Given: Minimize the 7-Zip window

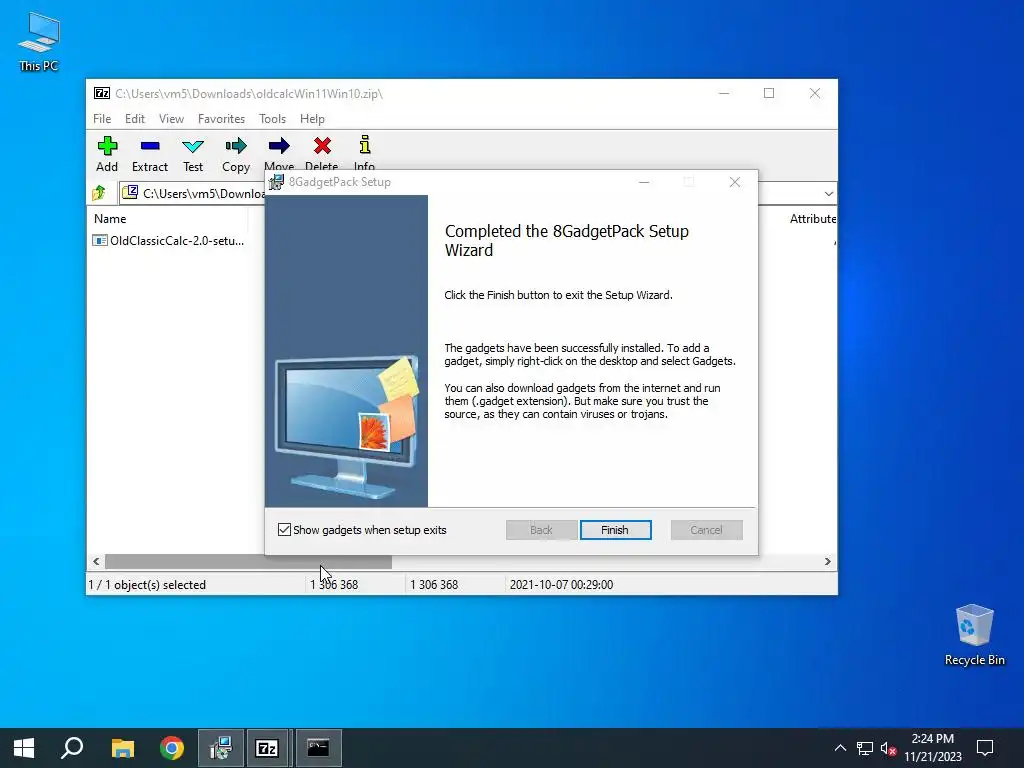Looking at the screenshot, I should [724, 93].
